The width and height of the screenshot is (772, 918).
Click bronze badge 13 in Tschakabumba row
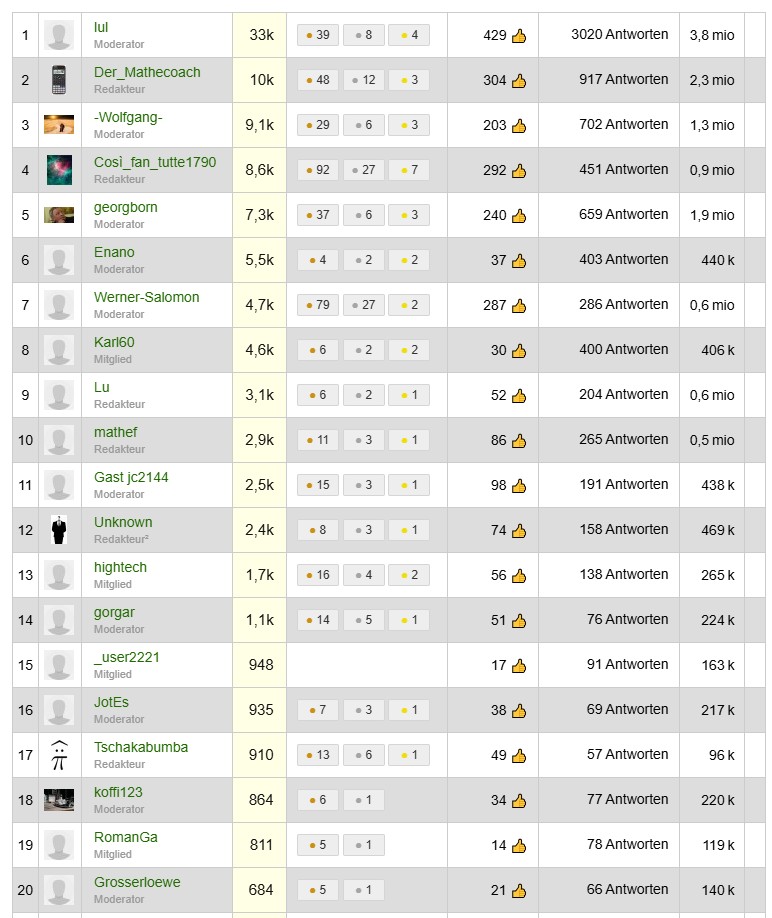click(318, 755)
